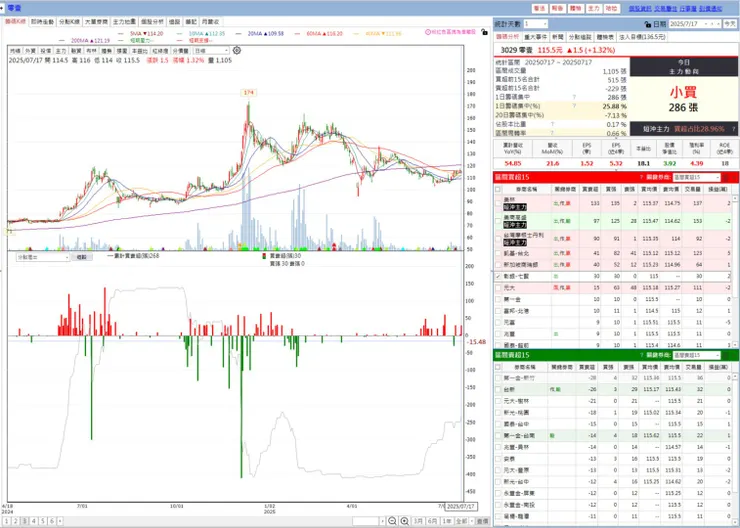Switch to the 個股分析 tab
The image size is (740, 528).
pos(152,22)
